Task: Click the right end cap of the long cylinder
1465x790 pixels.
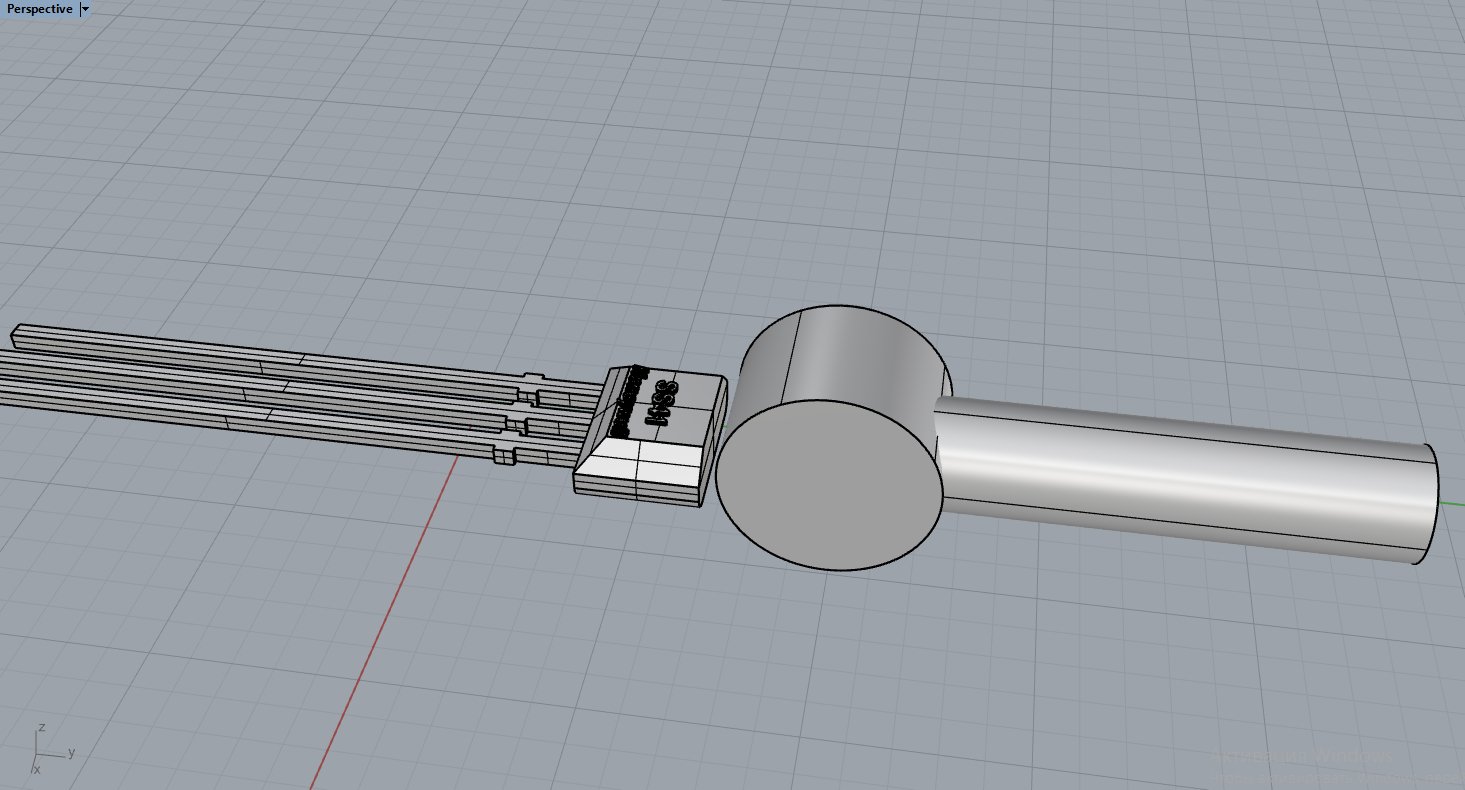Action: point(1430,505)
